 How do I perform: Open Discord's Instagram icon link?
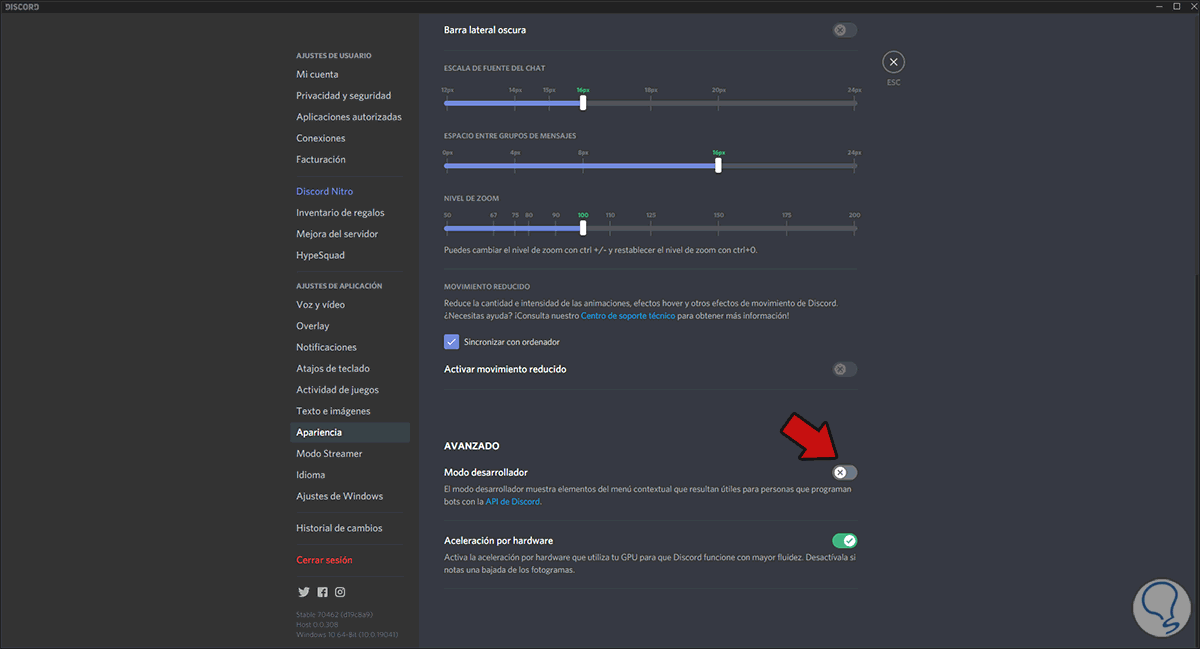(x=340, y=592)
